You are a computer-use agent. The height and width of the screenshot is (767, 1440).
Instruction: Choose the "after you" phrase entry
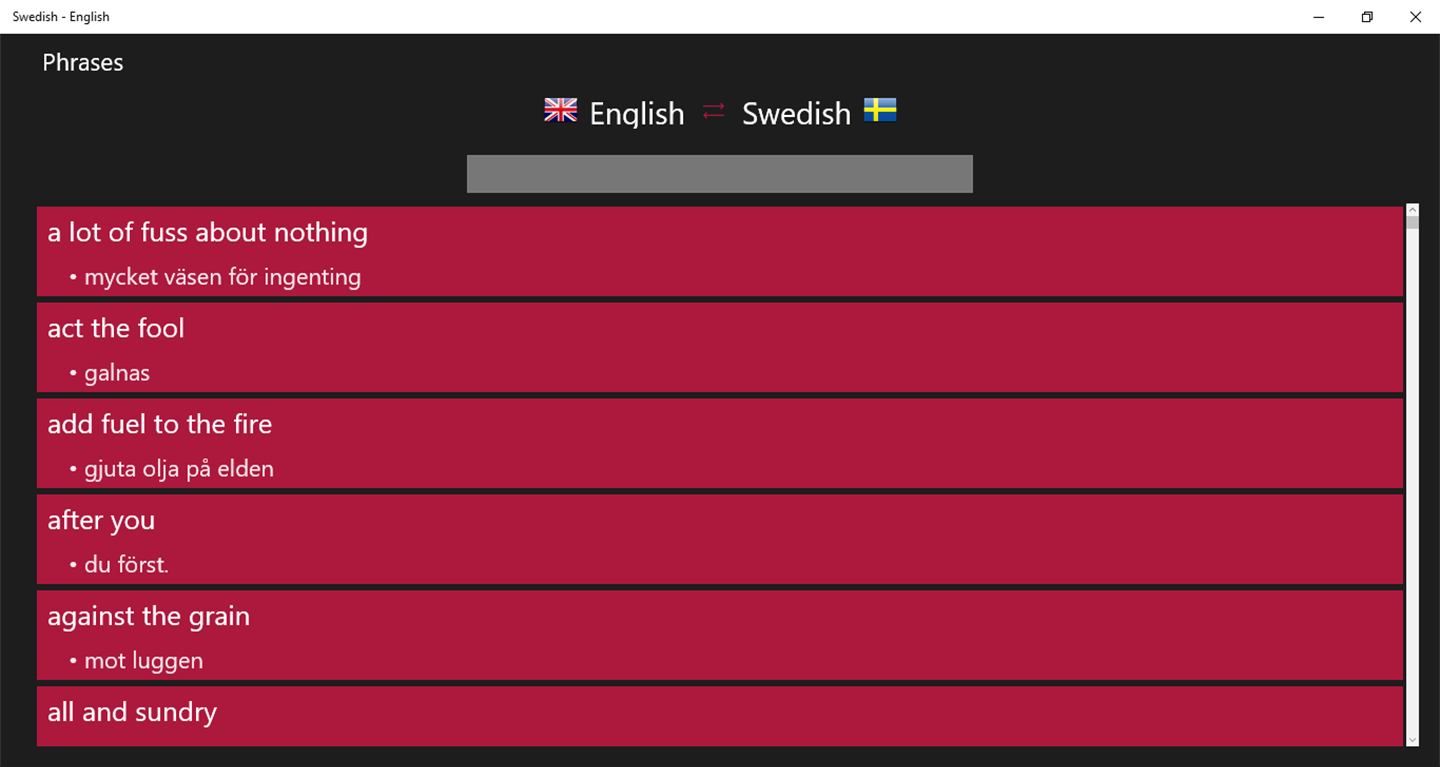[101, 521]
